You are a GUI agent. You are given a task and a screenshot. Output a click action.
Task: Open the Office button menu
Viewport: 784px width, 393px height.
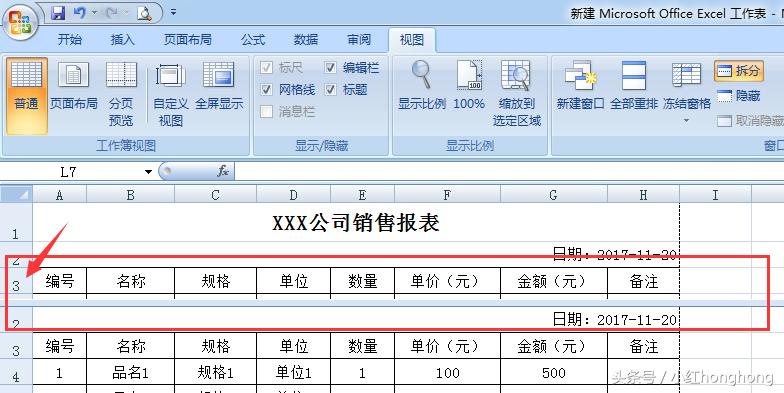pyautogui.click(x=20, y=21)
